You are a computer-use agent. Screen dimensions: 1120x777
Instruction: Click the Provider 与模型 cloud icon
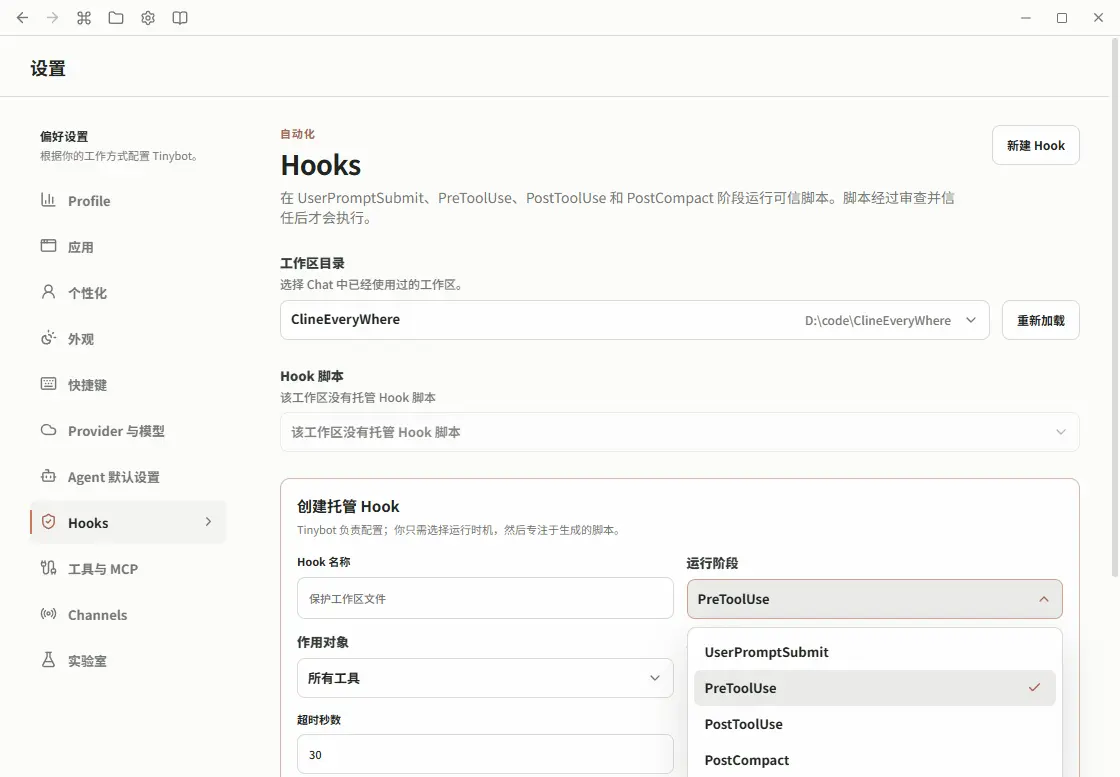(x=48, y=430)
